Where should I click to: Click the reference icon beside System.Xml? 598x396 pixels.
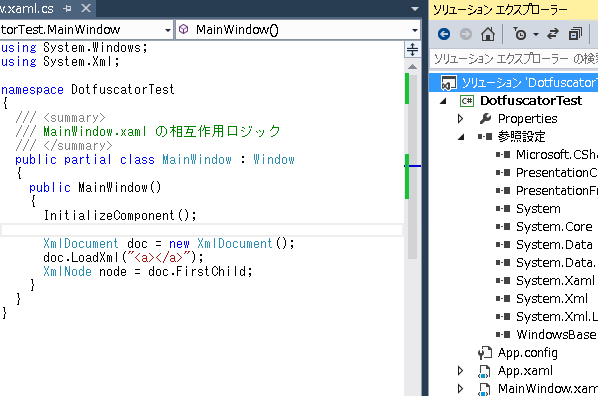pyautogui.click(x=503, y=299)
